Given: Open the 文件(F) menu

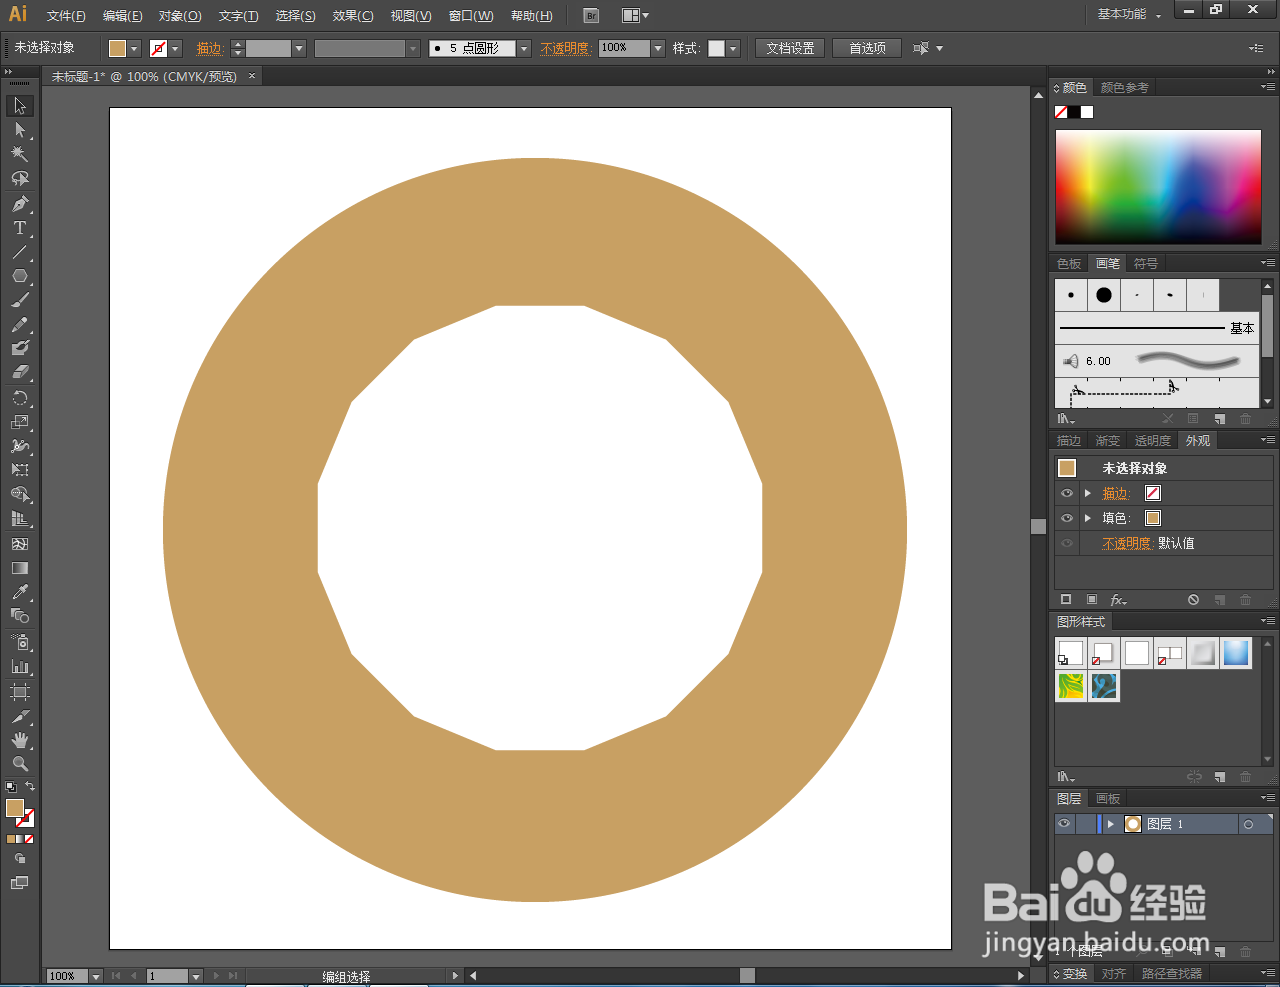Looking at the screenshot, I should [66, 16].
